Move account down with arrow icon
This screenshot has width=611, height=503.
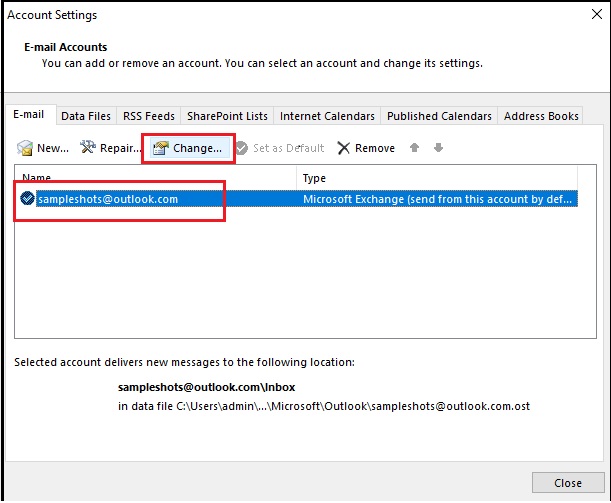[x=438, y=148]
